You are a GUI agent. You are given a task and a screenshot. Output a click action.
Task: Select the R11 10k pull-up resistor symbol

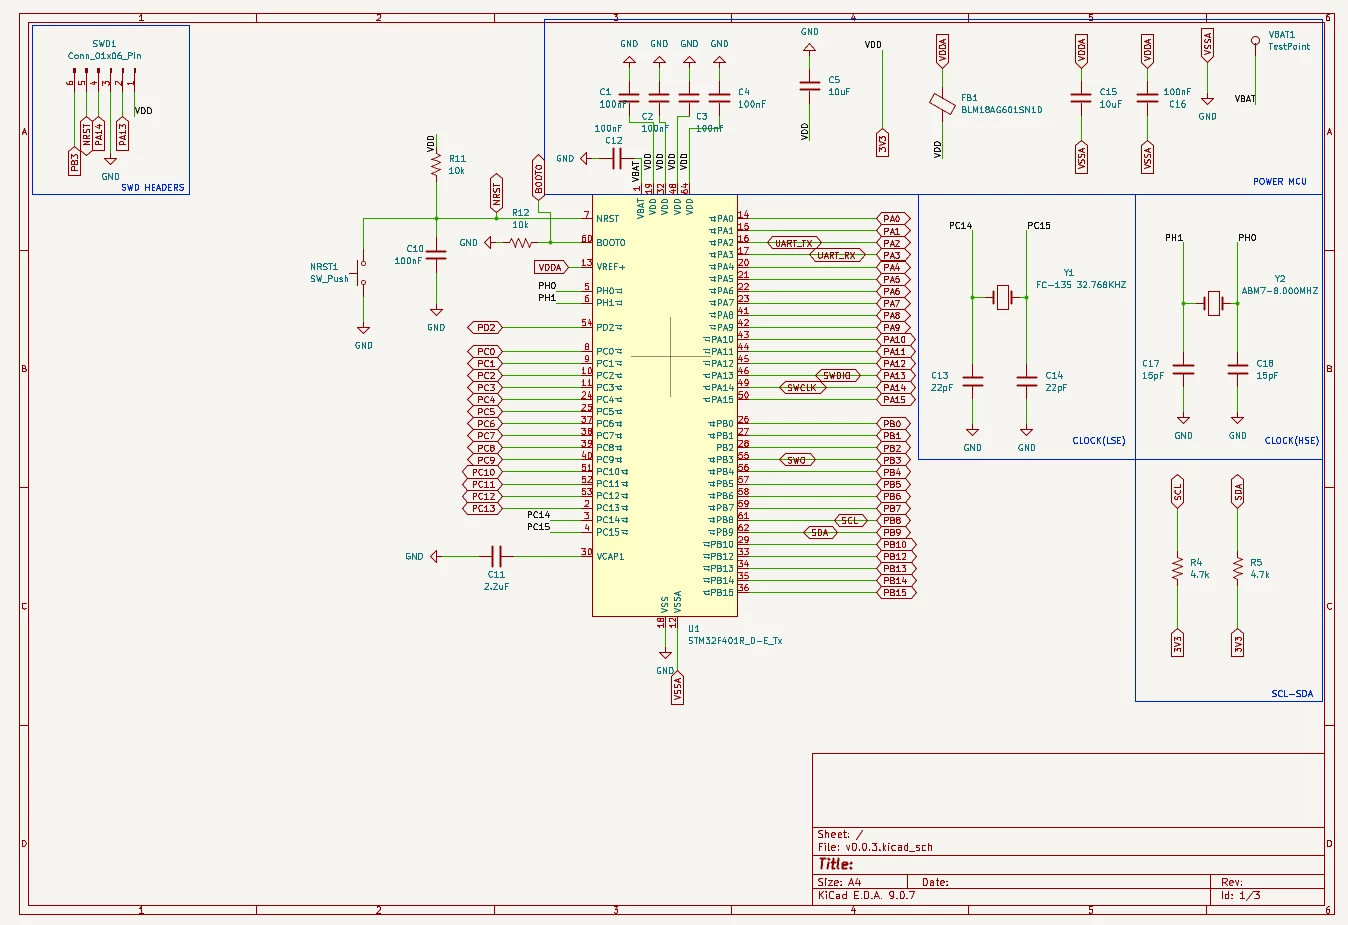(436, 166)
